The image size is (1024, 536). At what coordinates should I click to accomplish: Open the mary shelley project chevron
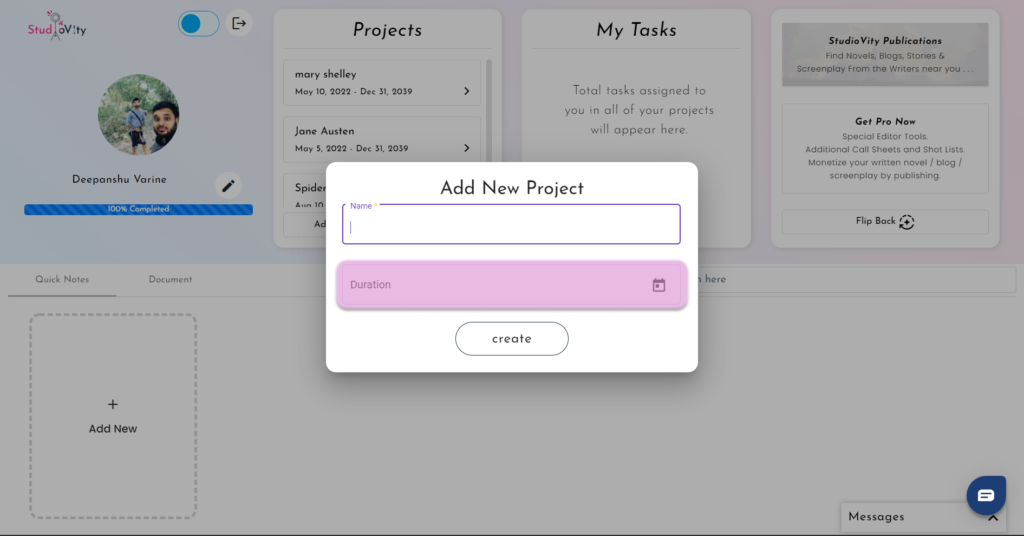click(x=466, y=91)
